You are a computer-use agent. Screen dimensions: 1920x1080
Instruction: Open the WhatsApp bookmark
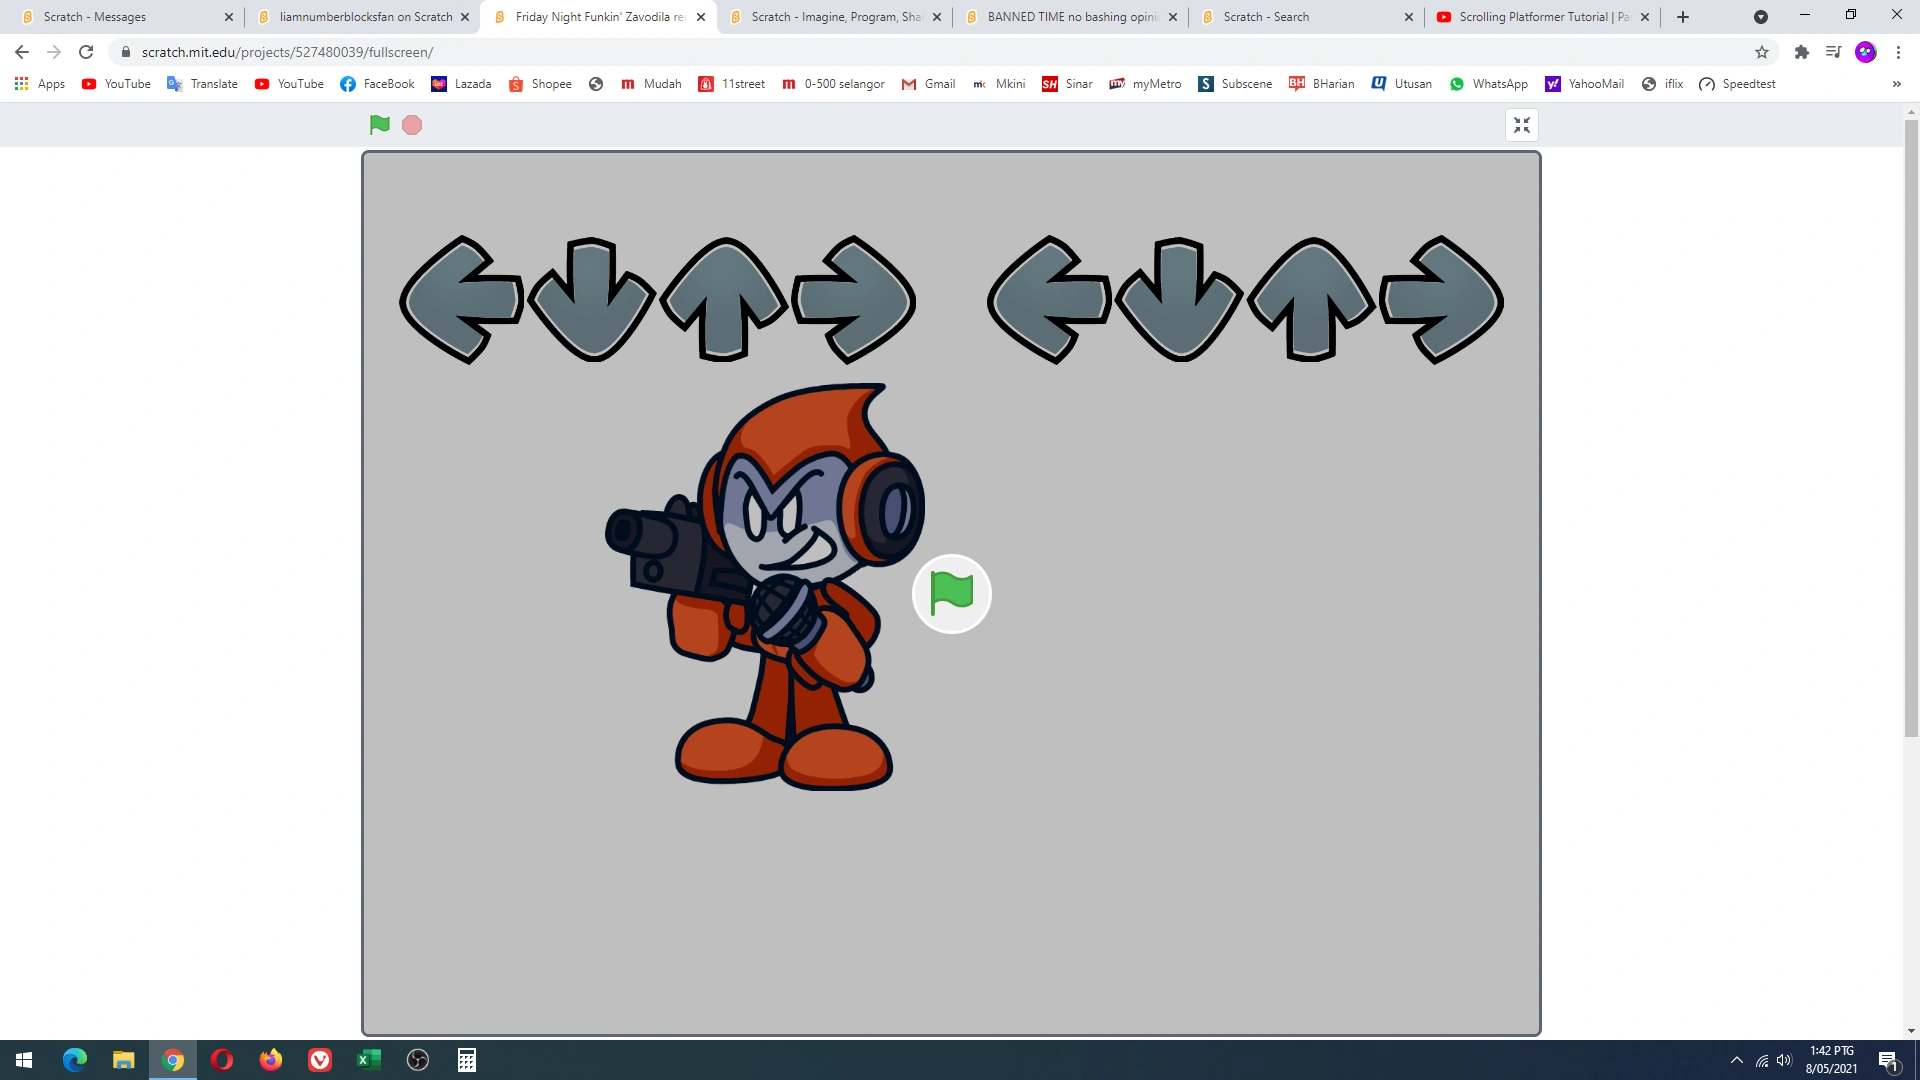tap(1488, 84)
